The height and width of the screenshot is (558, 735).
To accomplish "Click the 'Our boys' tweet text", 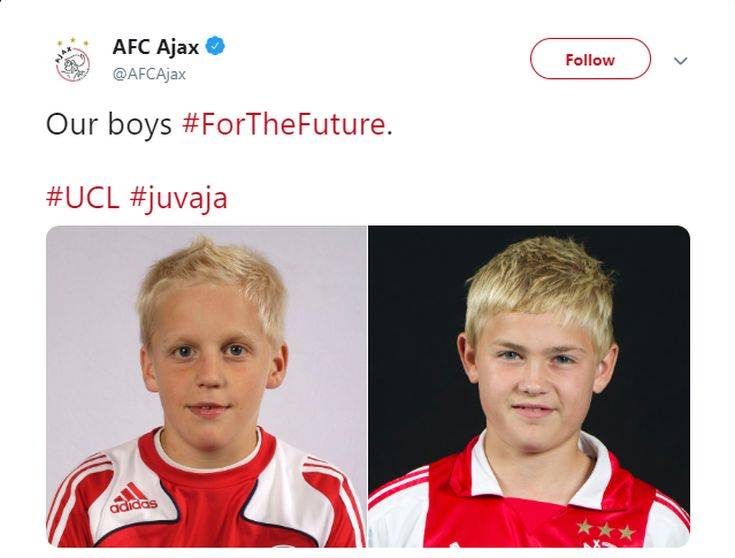I will pos(109,125).
